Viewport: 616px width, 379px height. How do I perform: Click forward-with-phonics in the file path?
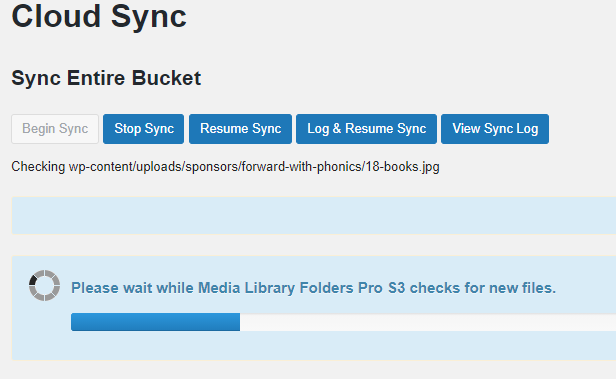coord(302,167)
